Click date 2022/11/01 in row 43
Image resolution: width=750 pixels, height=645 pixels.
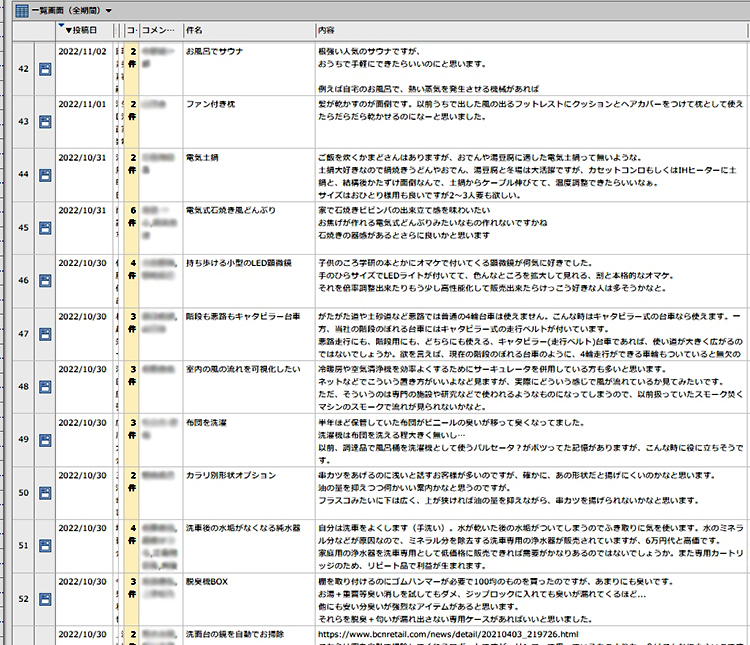82,104
